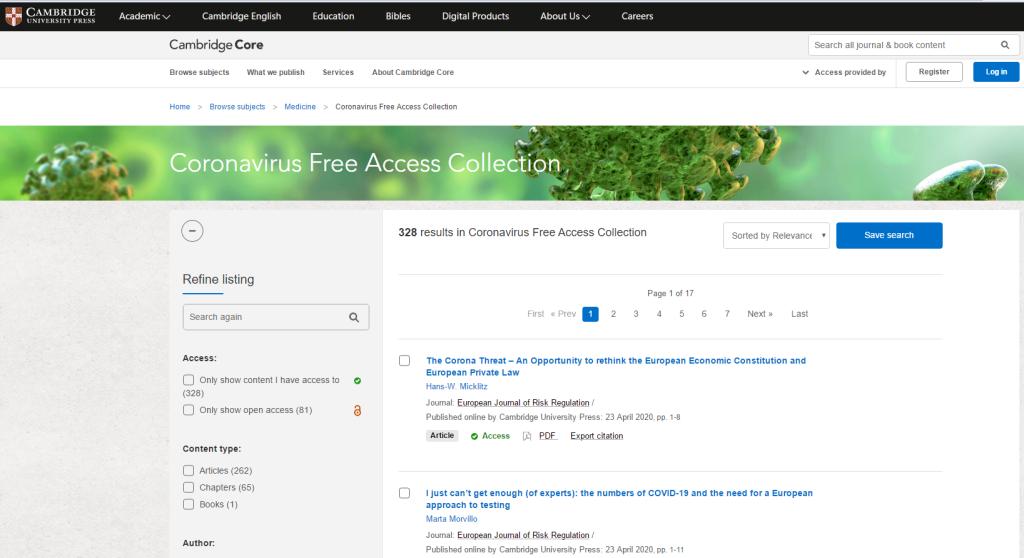
Task: Click the magnifier icon in top search bar
Action: click(1004, 45)
